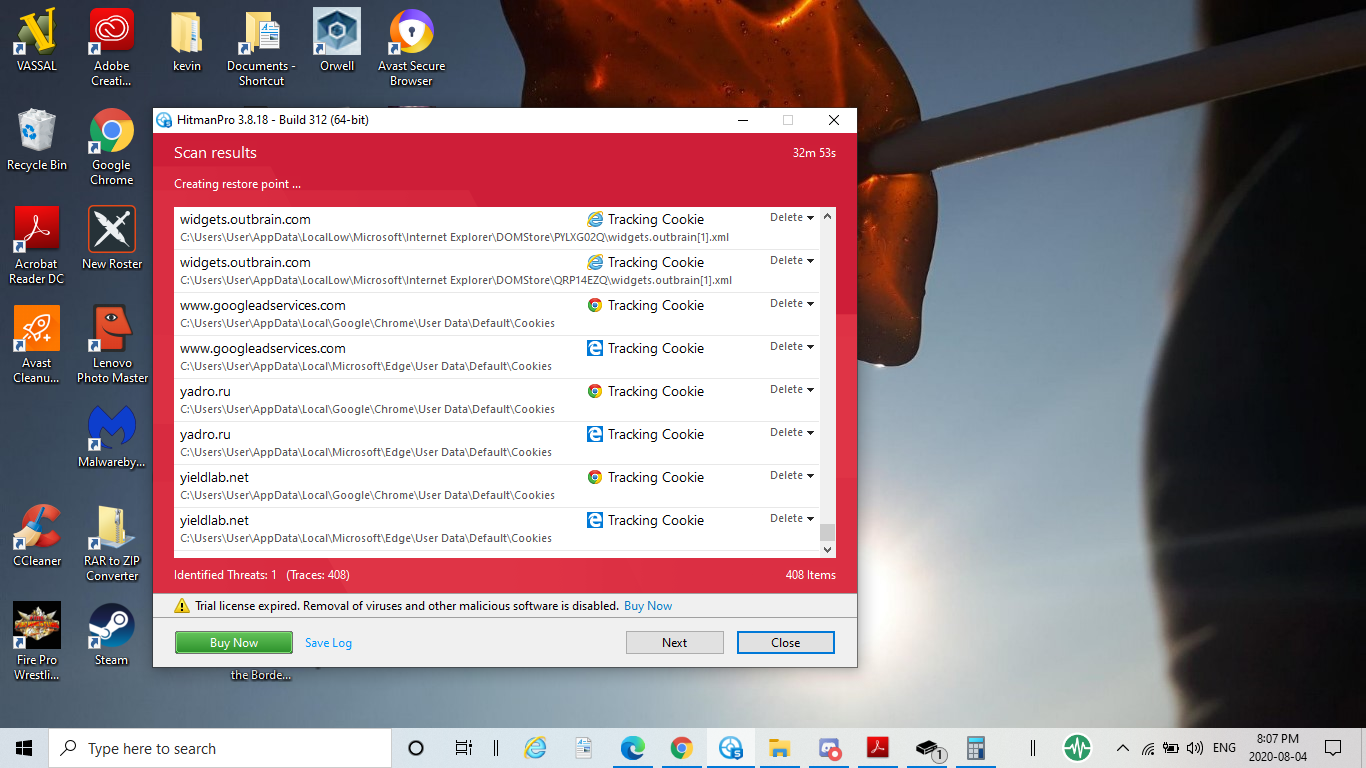Launch Avast Secure Browser from desktop
This screenshot has width=1366, height=768.
pos(412,47)
